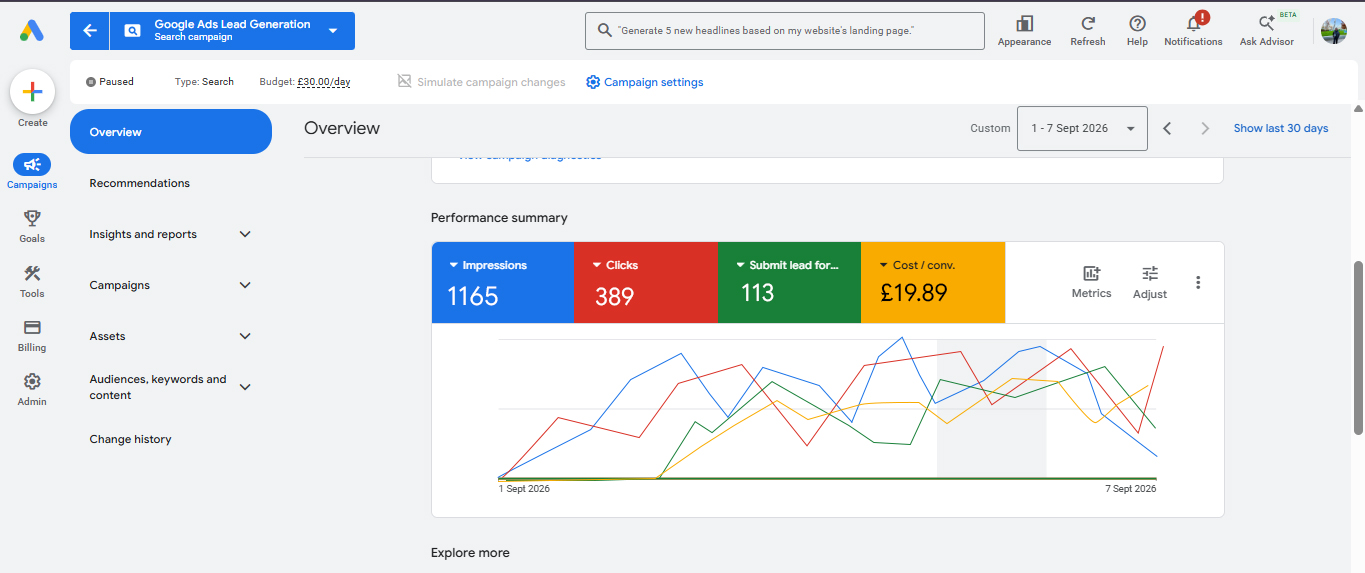This screenshot has width=1365, height=573.
Task: Click the Google Ads logo
Action: (x=31, y=31)
